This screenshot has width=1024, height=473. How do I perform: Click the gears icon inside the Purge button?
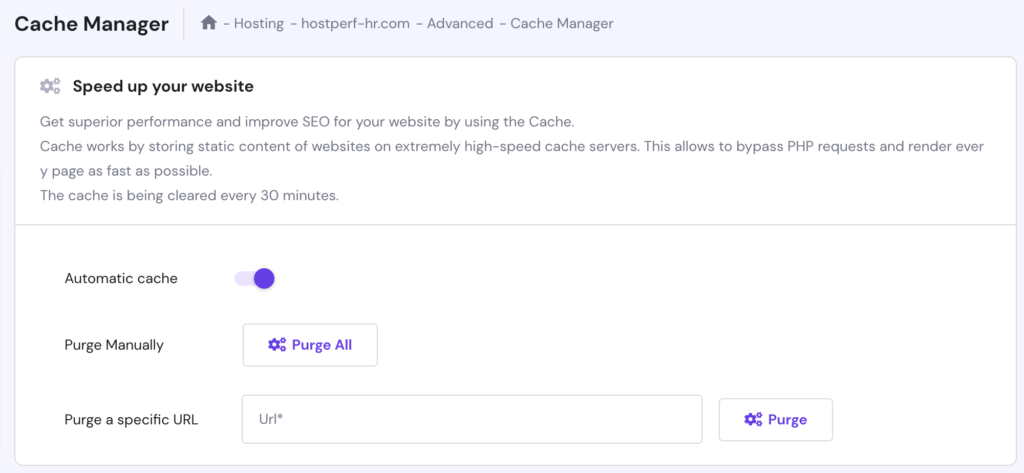753,419
